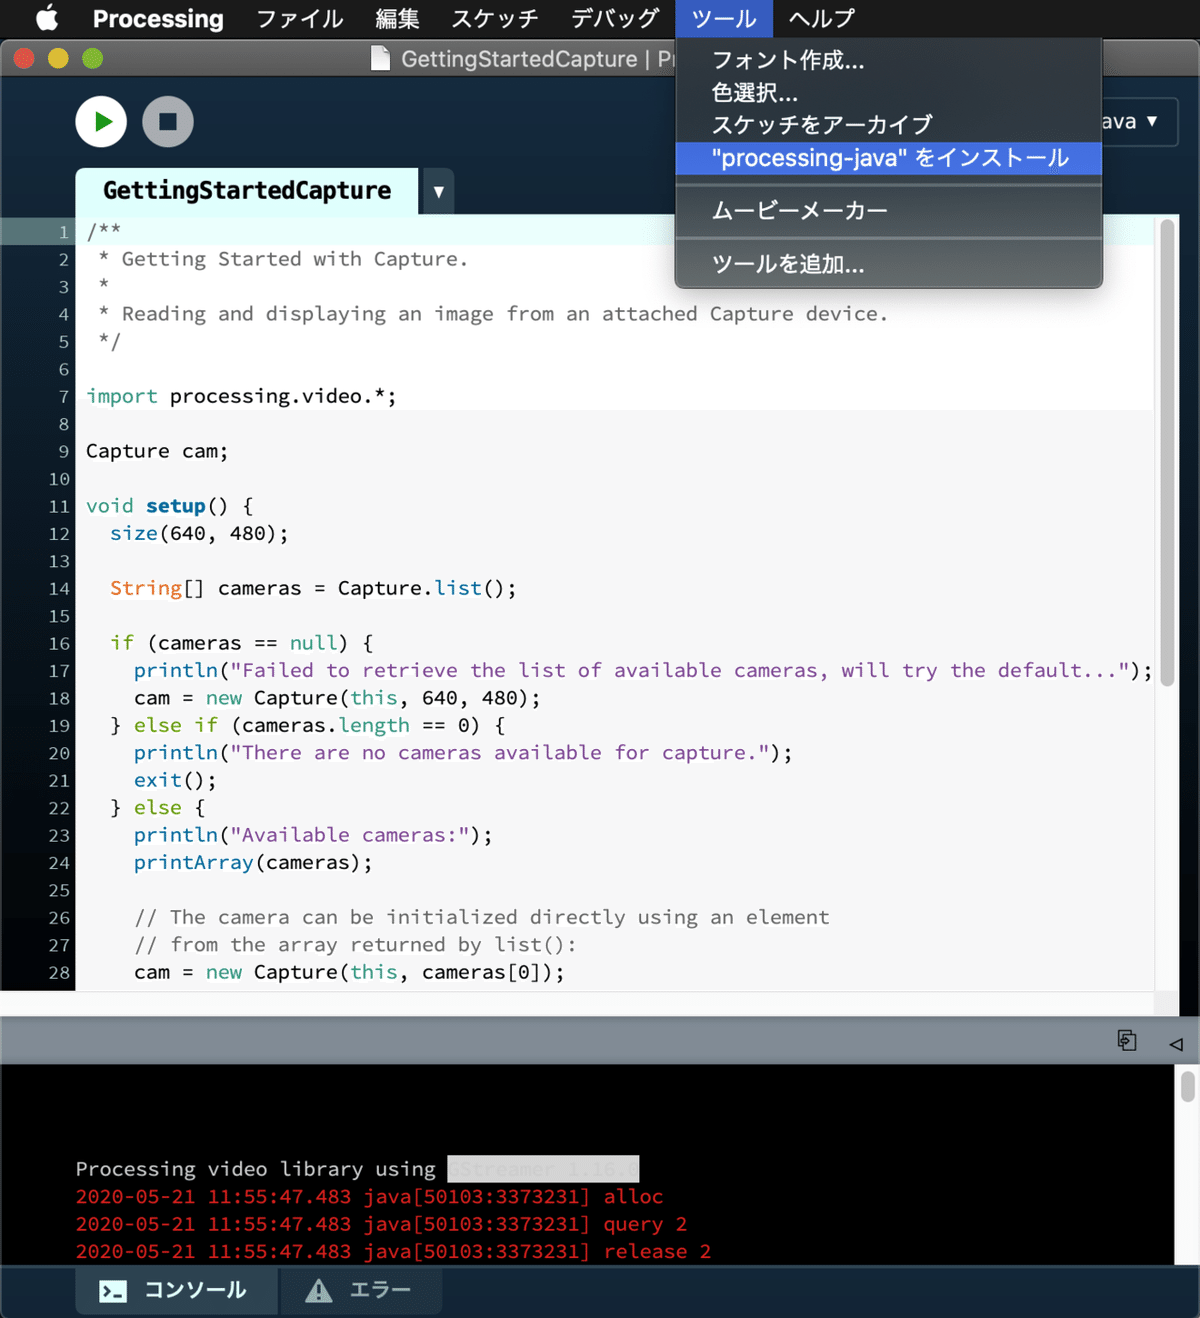Open the 編集 menu
This screenshot has height=1318, width=1200.
click(x=397, y=18)
